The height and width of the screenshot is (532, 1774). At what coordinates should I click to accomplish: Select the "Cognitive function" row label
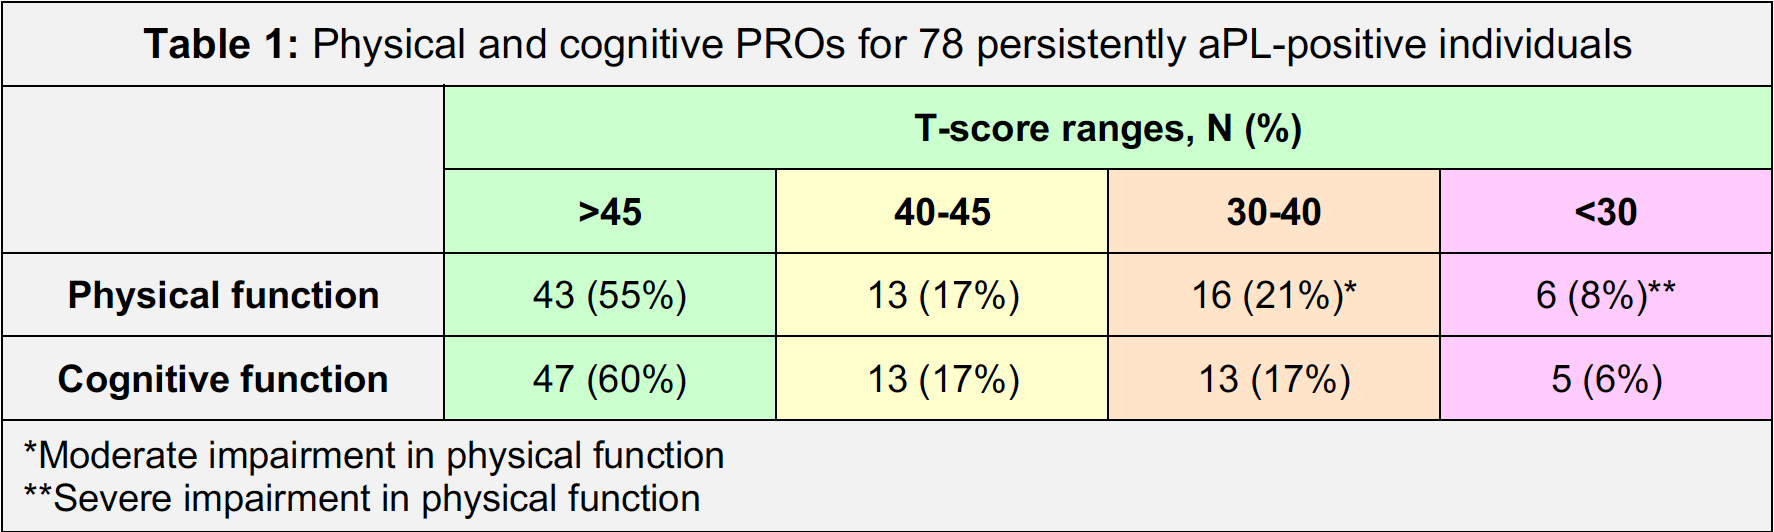223,379
